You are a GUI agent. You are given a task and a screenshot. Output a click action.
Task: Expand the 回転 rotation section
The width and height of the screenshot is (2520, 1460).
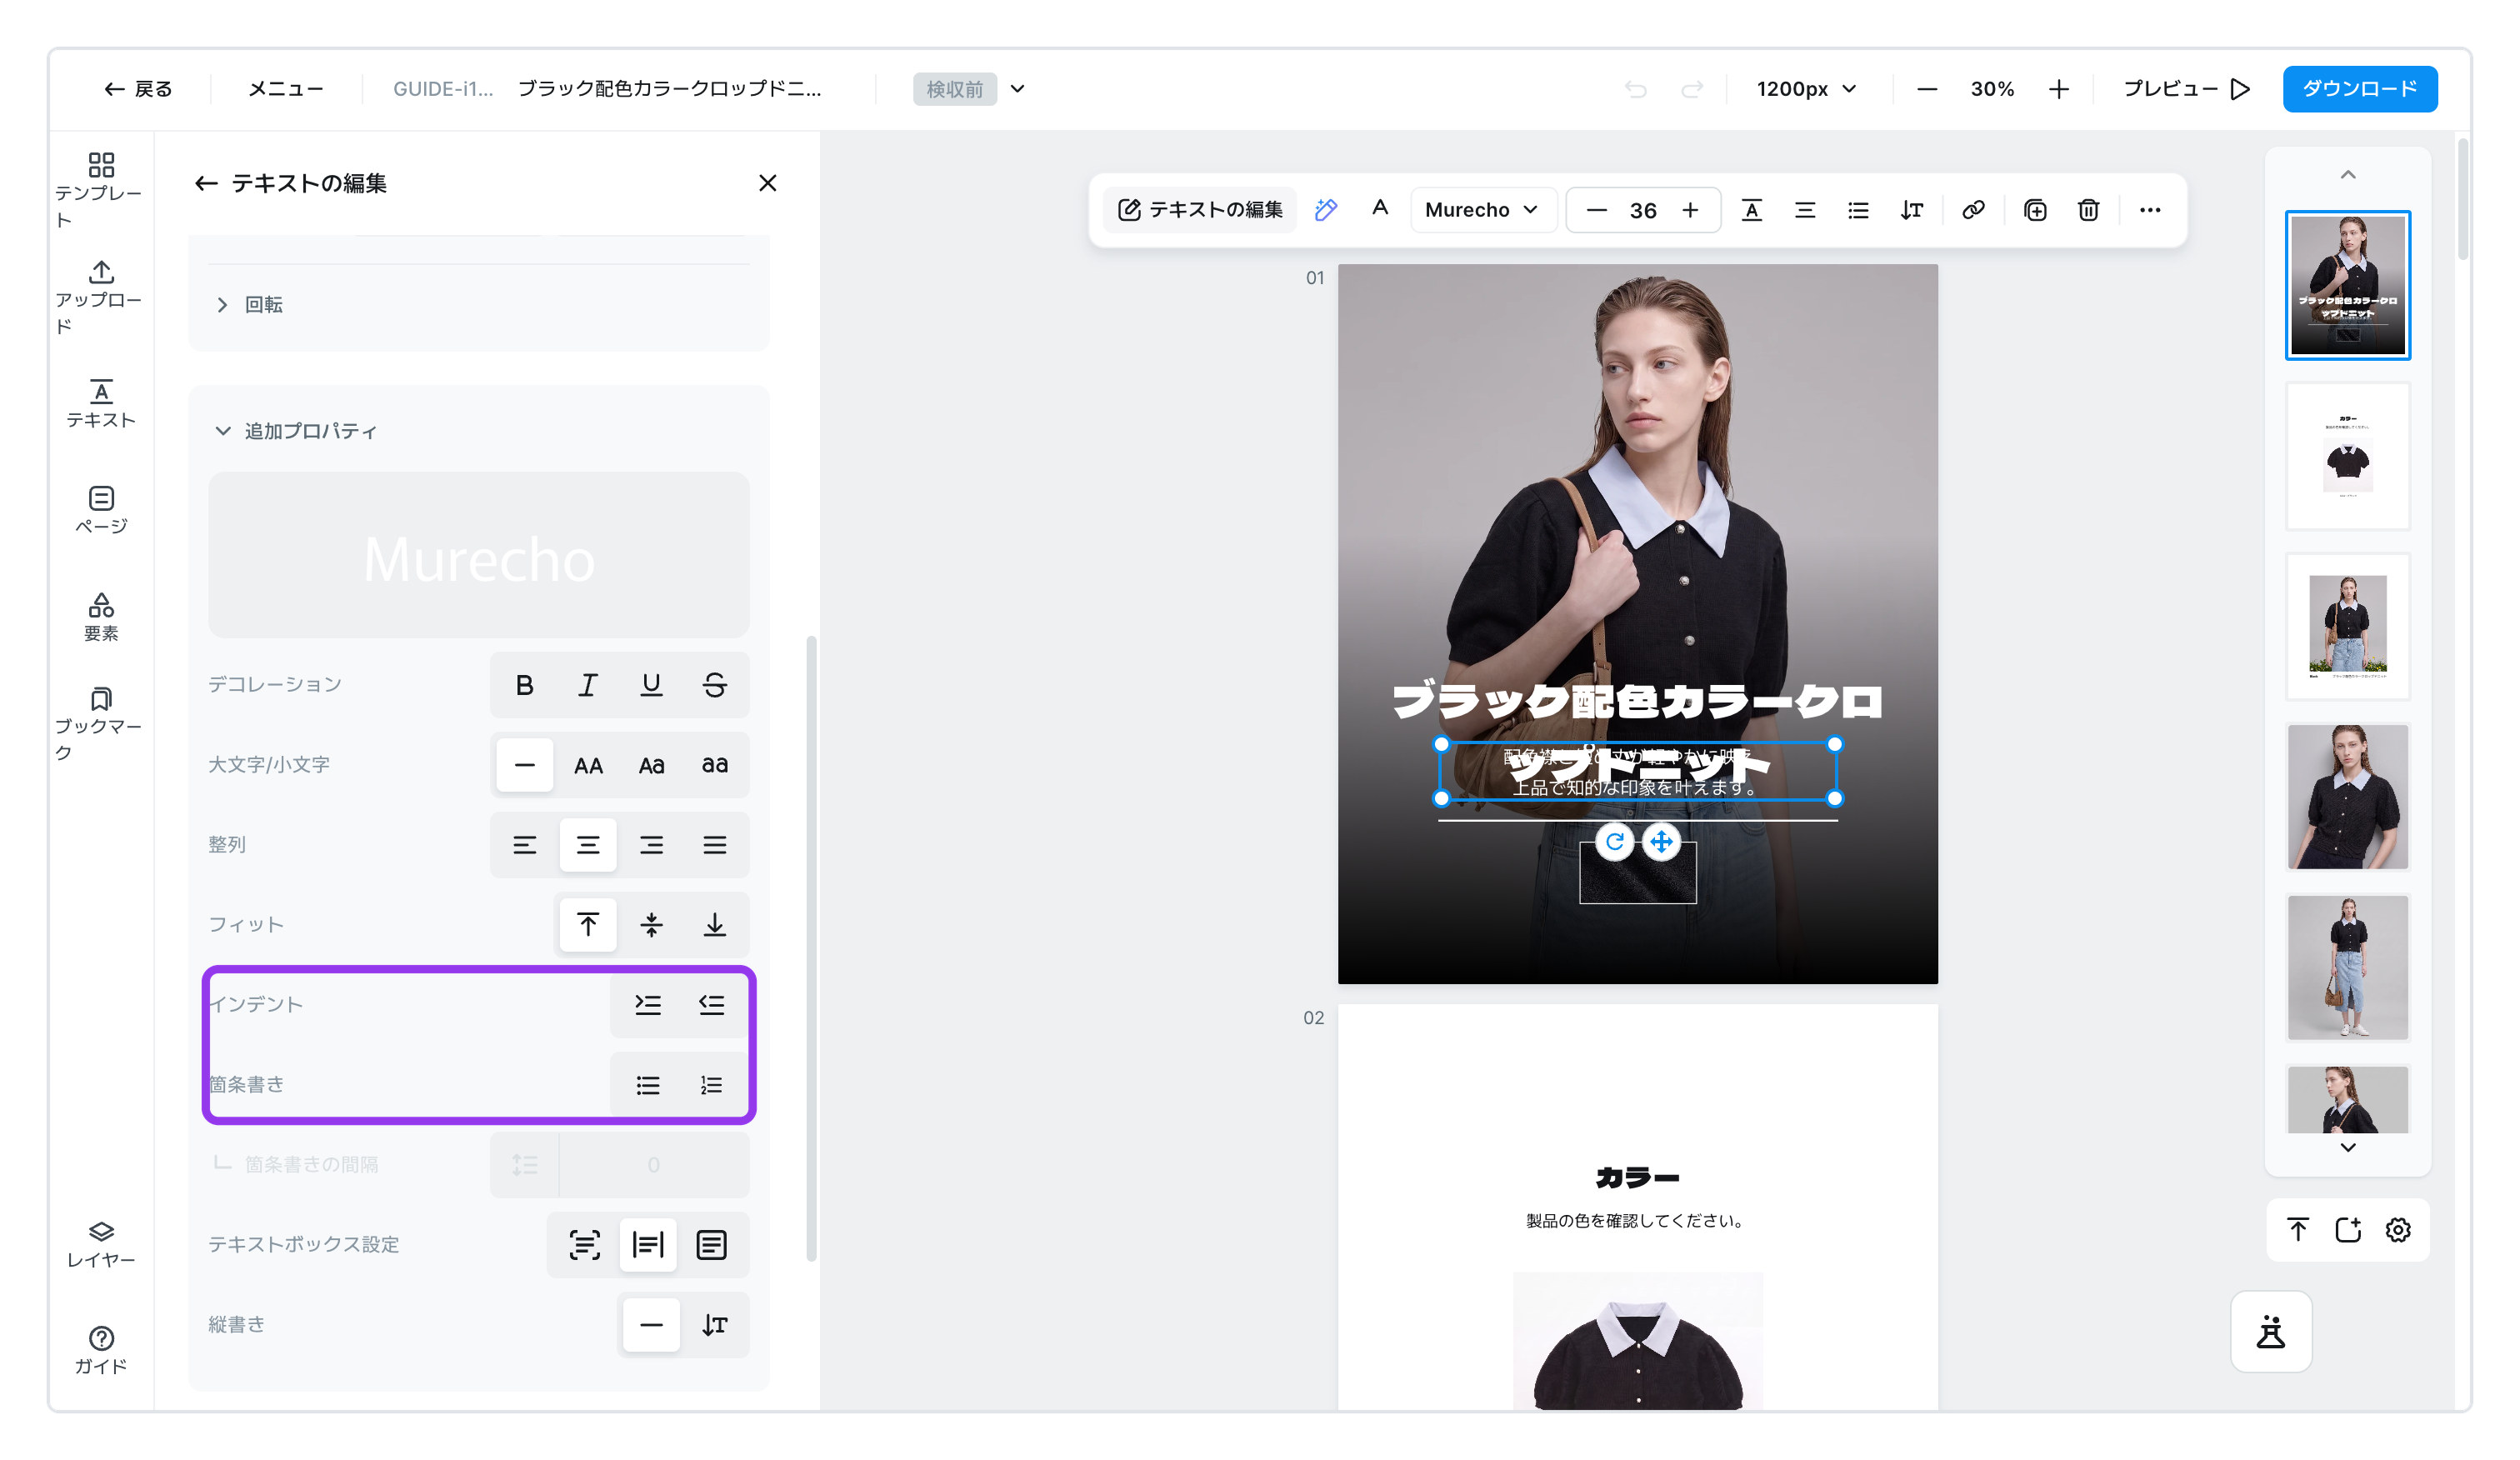250,305
